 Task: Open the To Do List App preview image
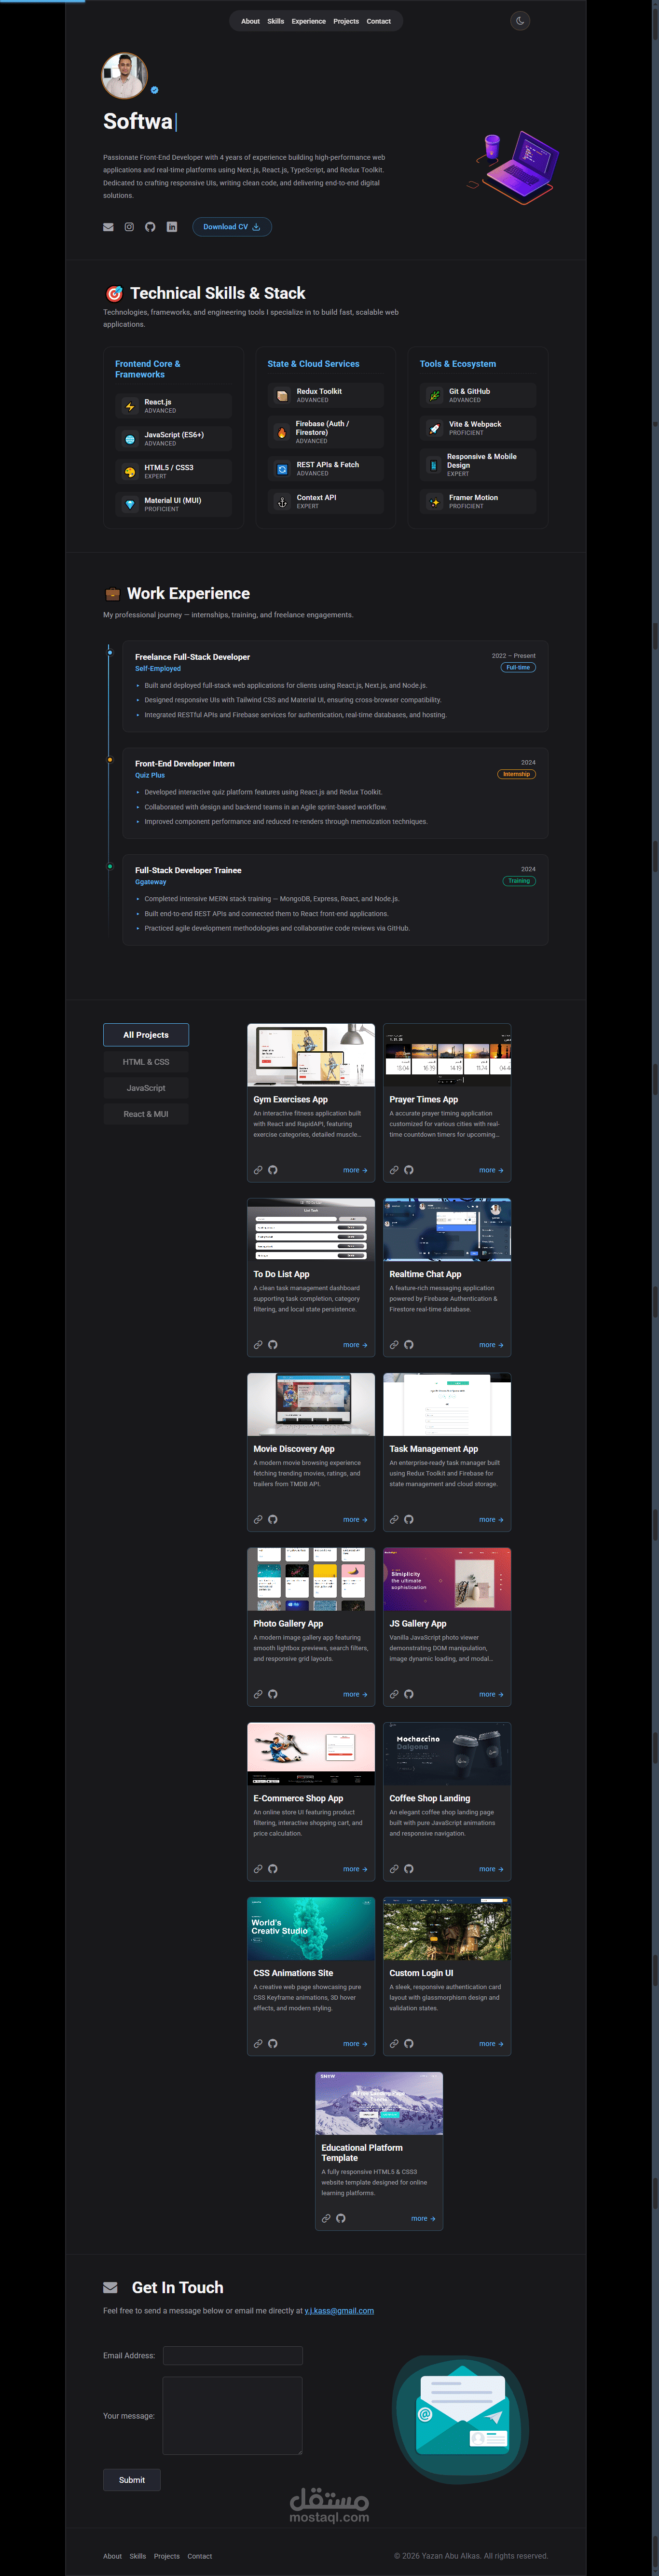311,1230
